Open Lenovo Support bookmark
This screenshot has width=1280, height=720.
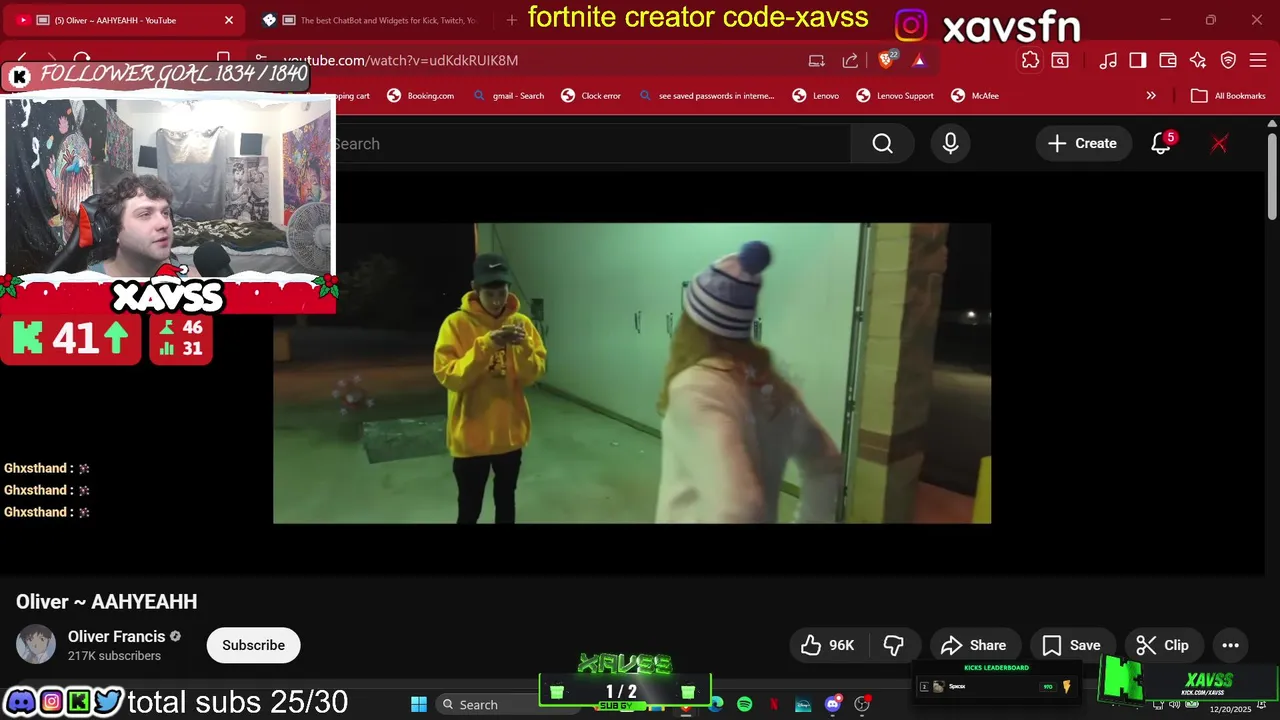[895, 96]
